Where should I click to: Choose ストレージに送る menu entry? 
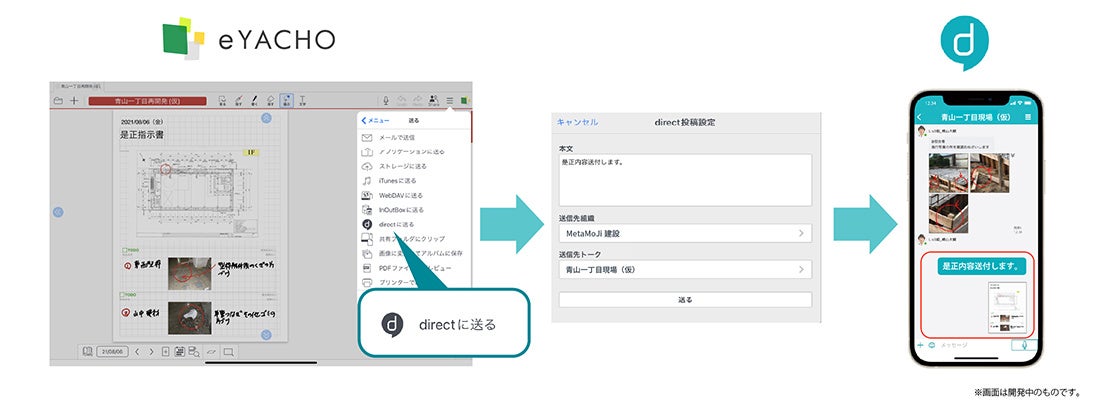[414, 166]
